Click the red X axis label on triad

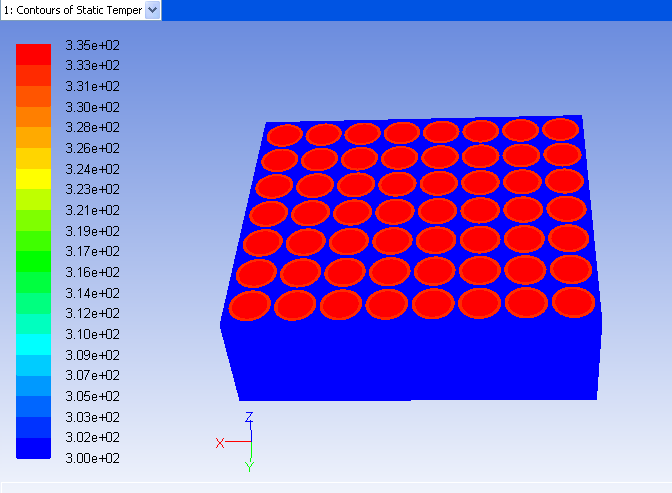(220, 442)
